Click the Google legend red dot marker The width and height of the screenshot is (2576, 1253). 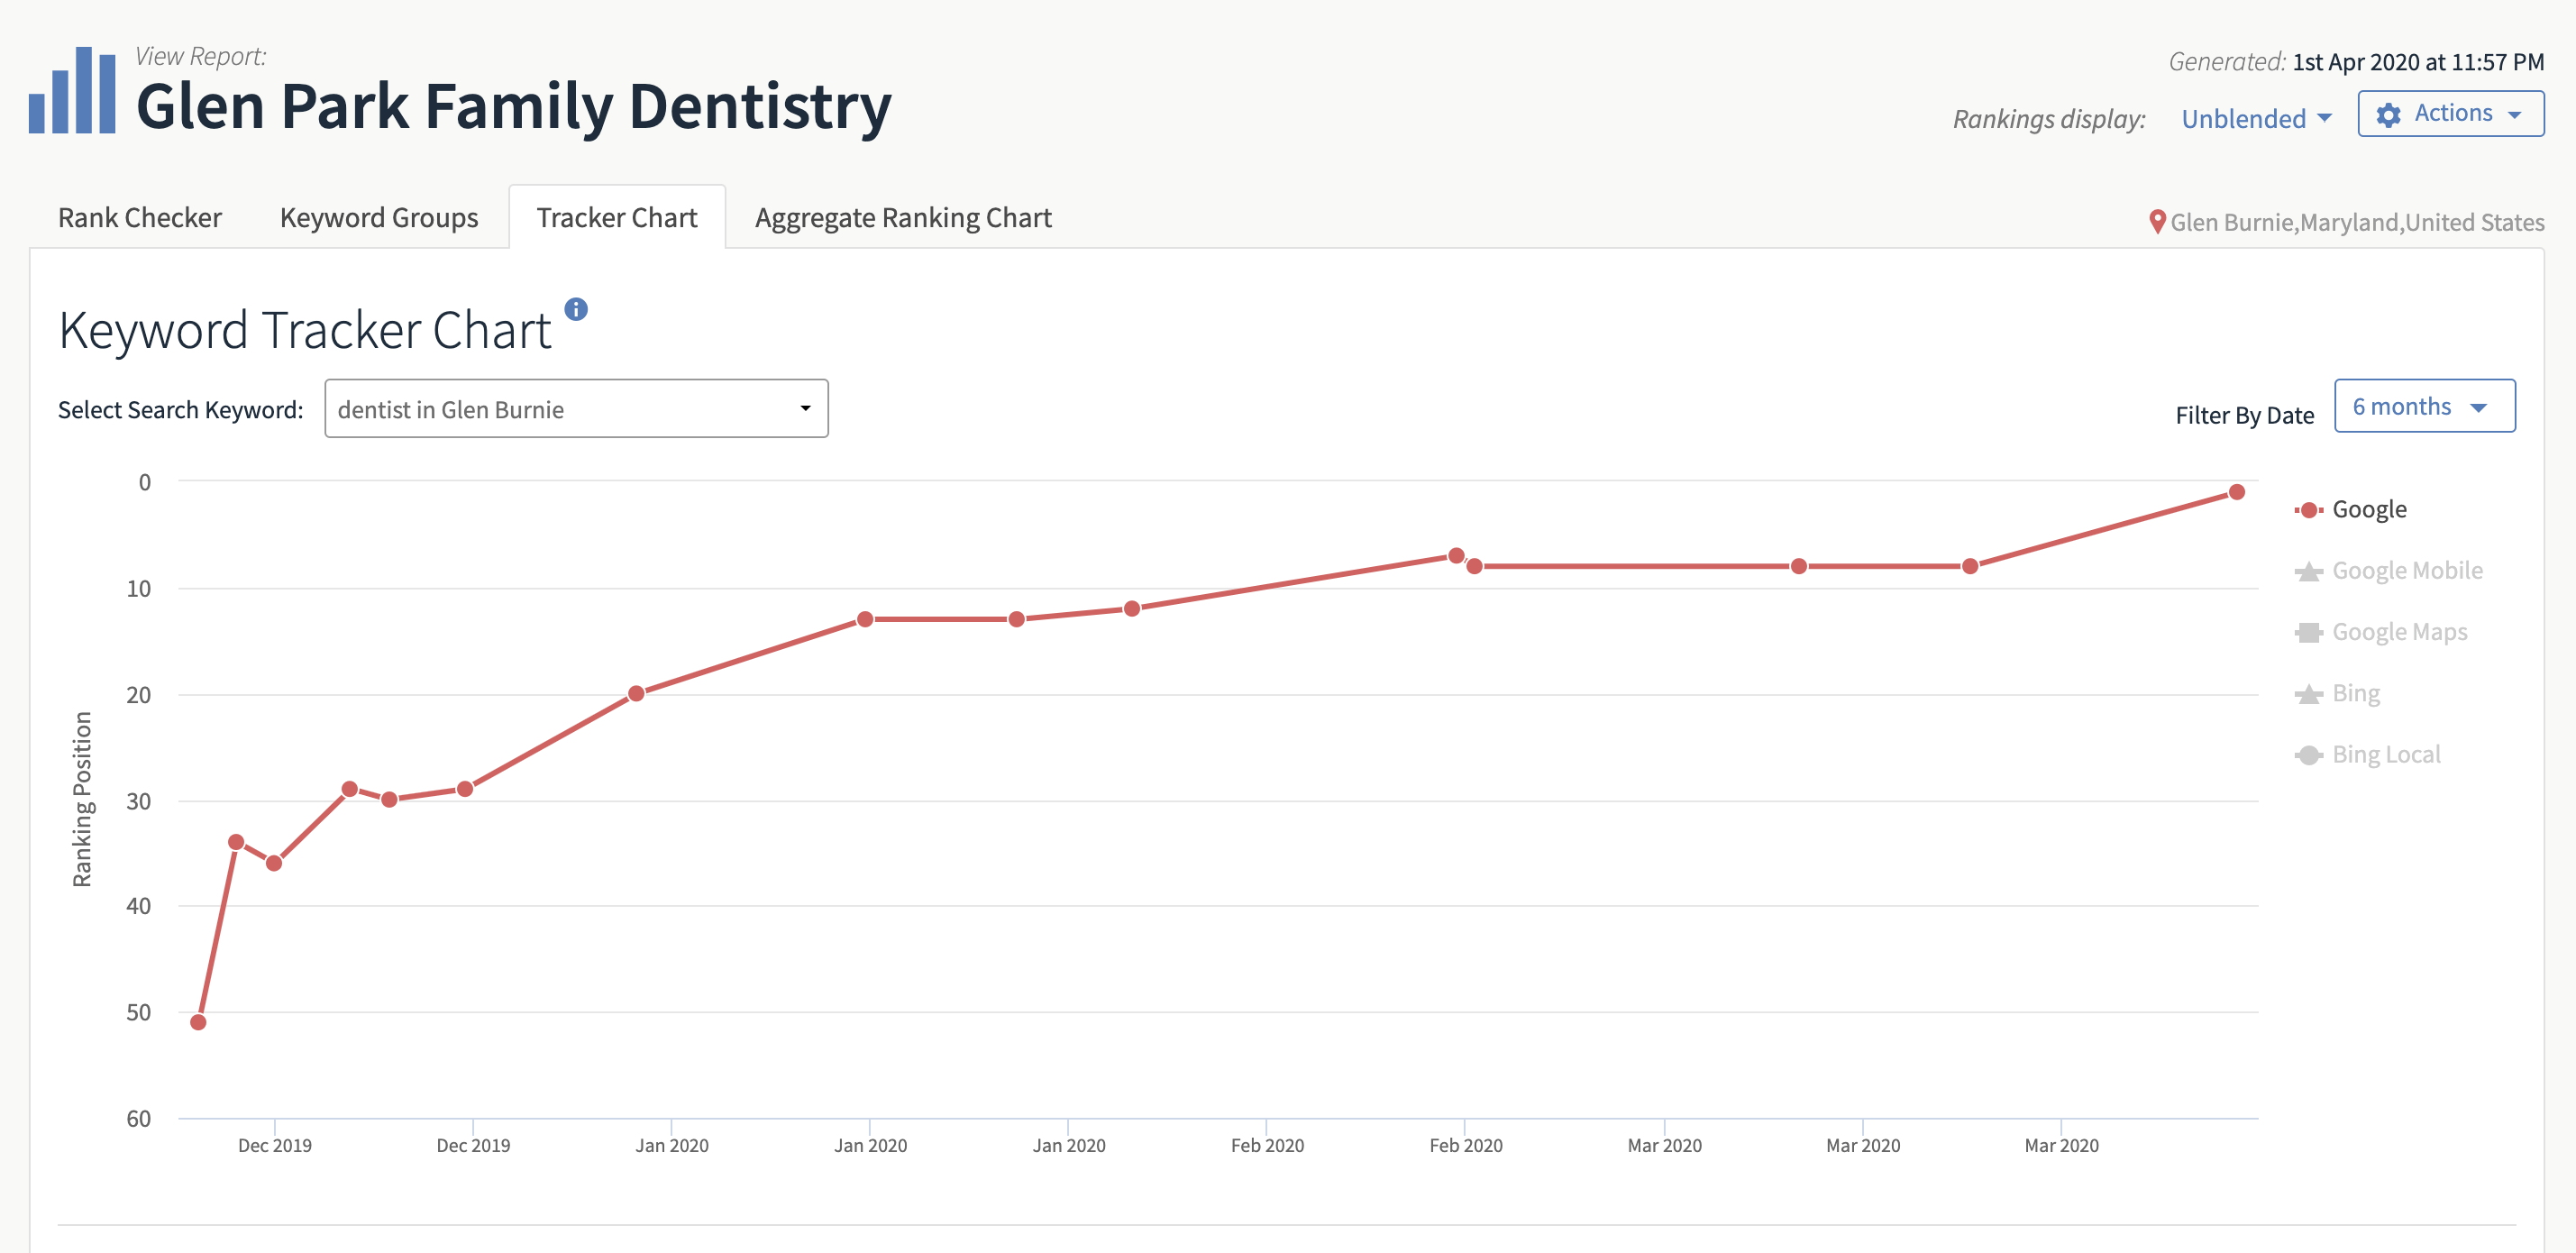click(x=2308, y=510)
